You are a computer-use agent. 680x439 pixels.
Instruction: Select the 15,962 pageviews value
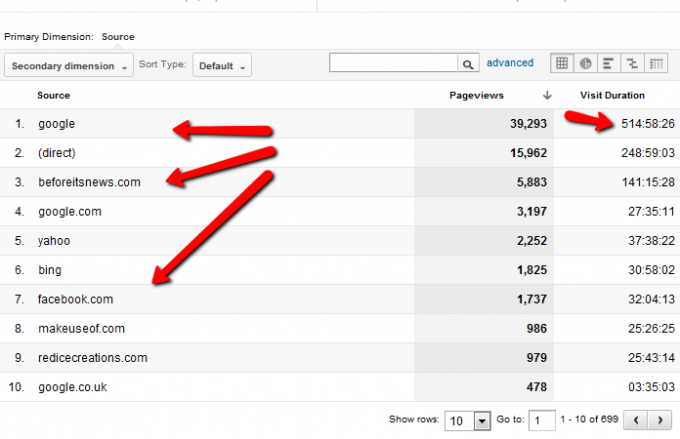click(528, 153)
